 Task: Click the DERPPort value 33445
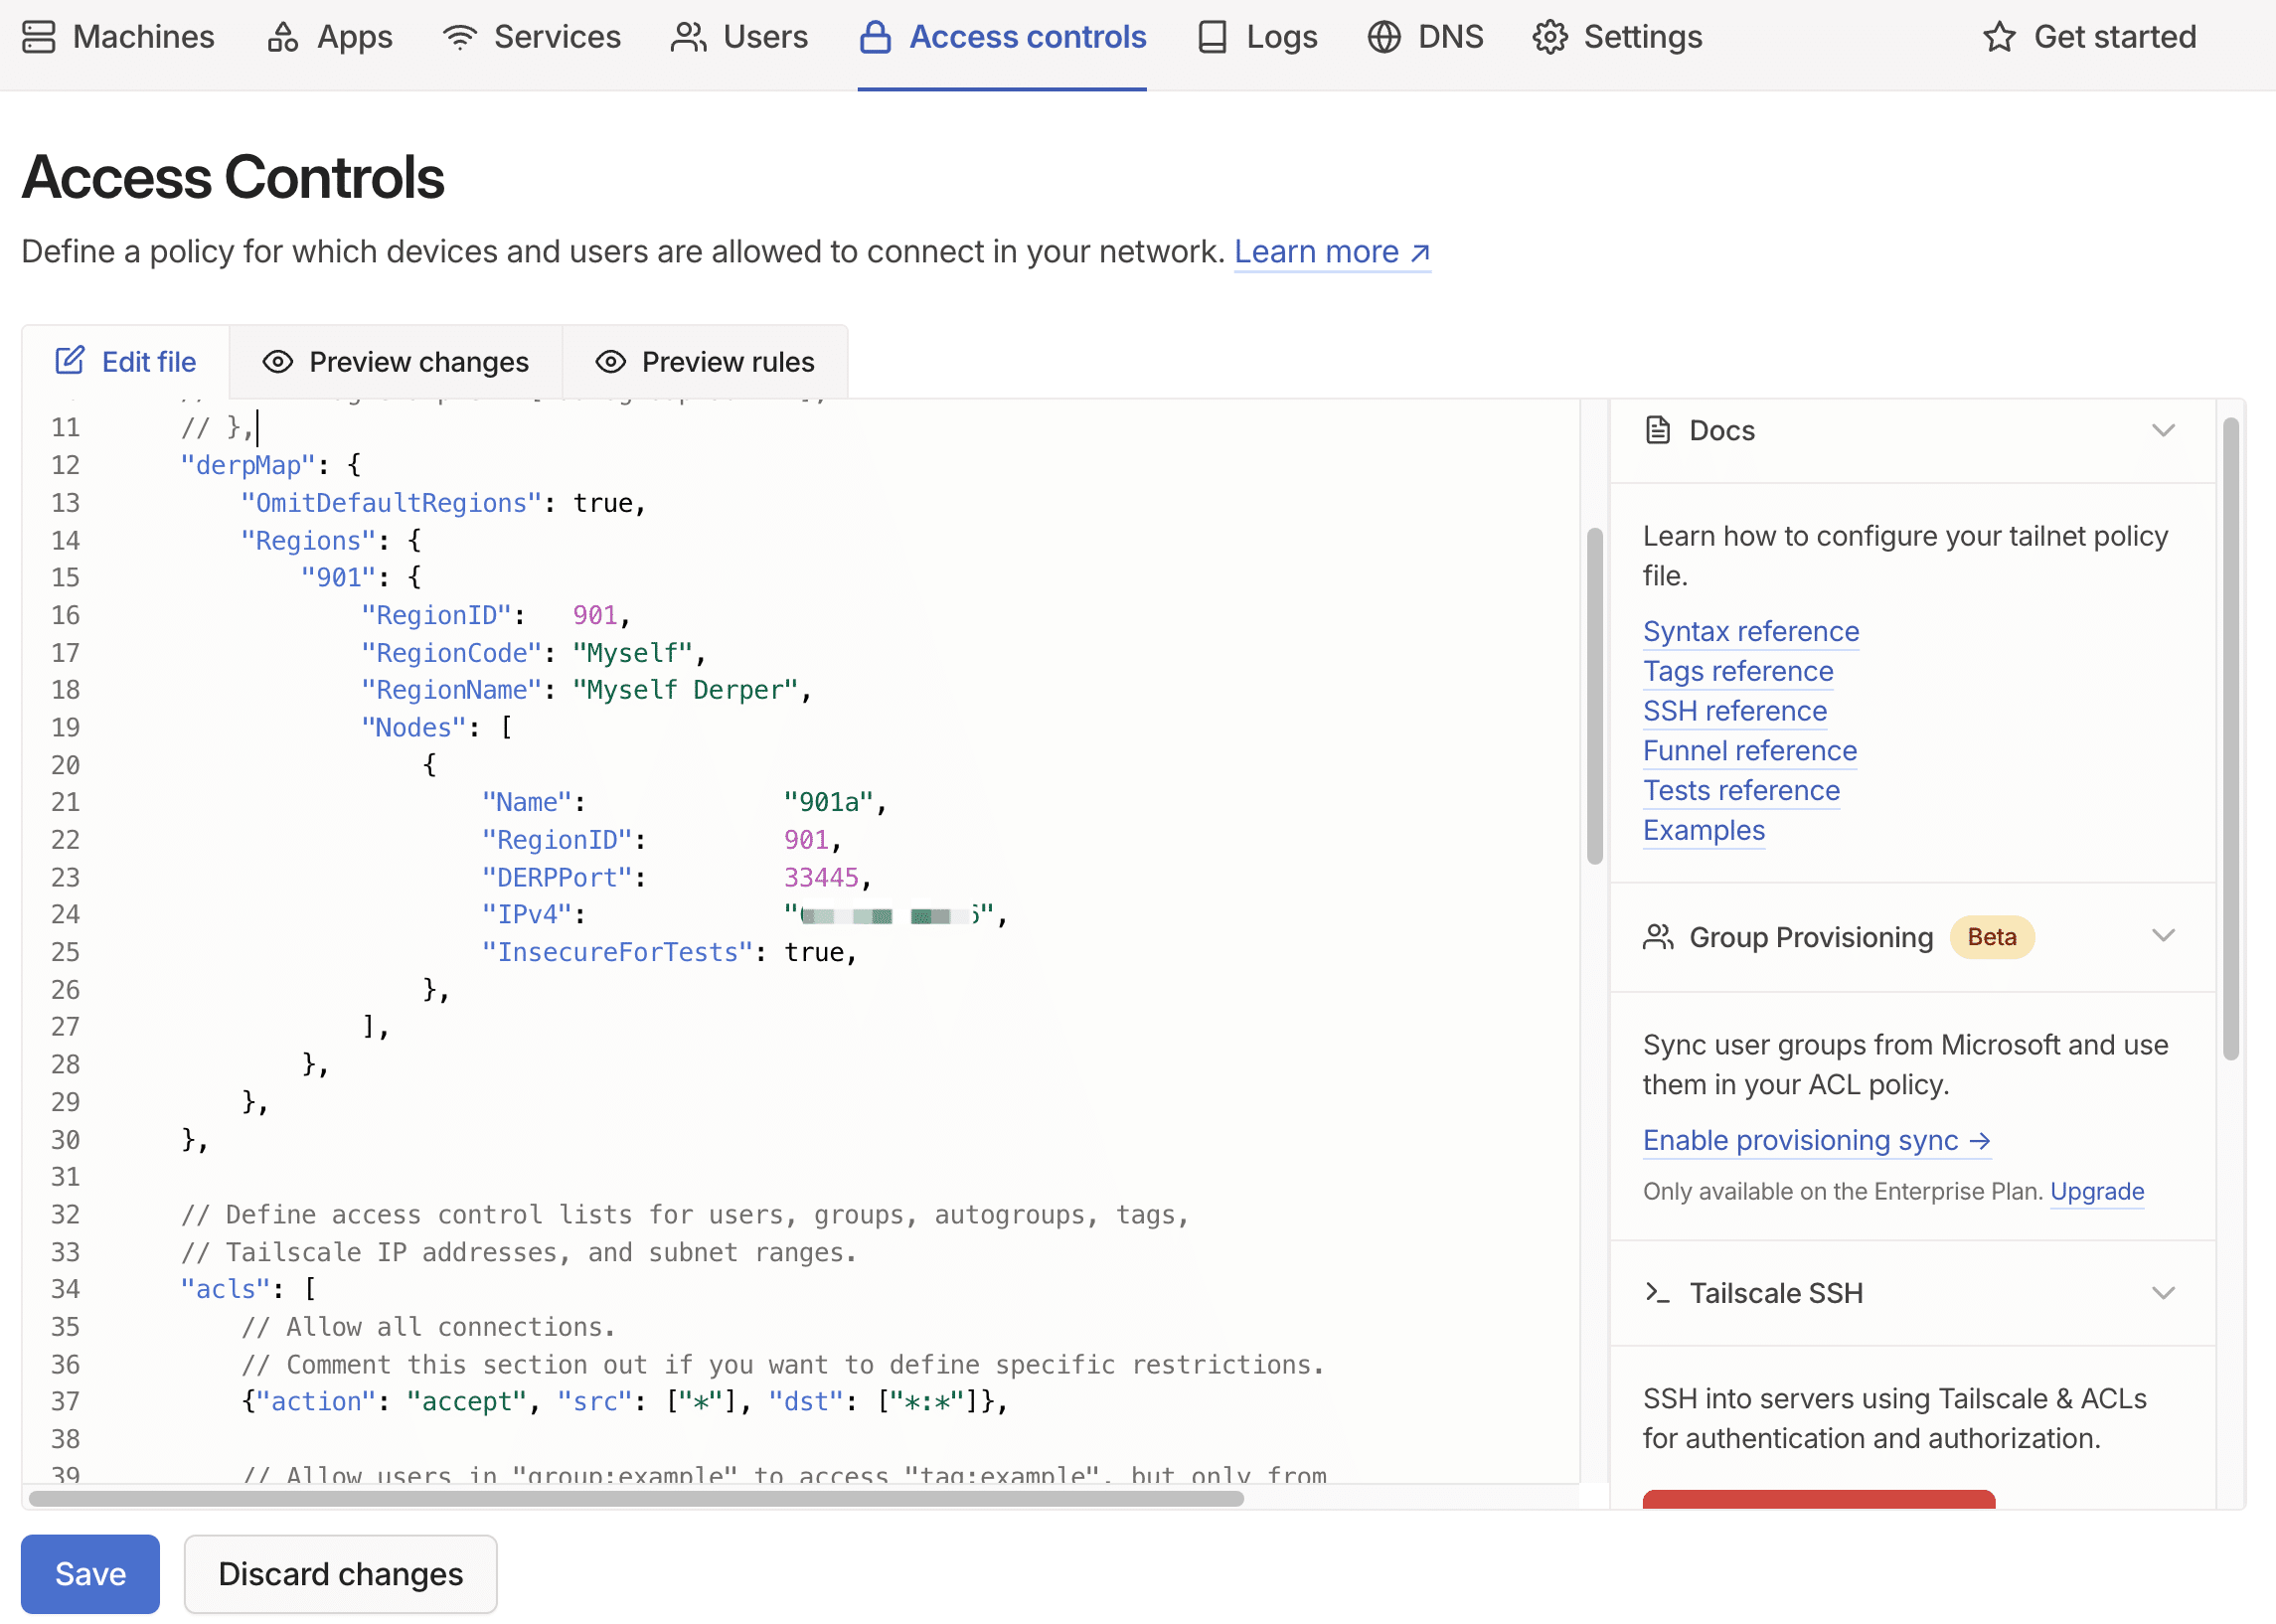[821, 877]
